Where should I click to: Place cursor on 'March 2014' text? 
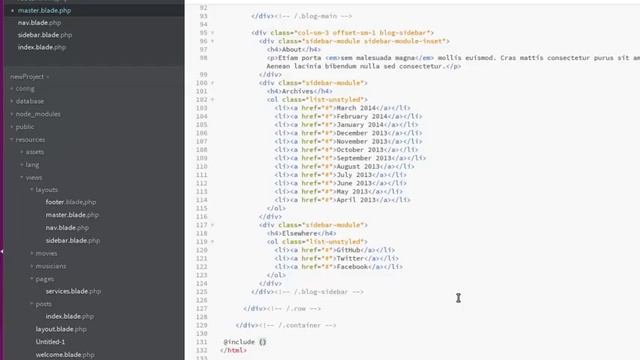pos(356,108)
